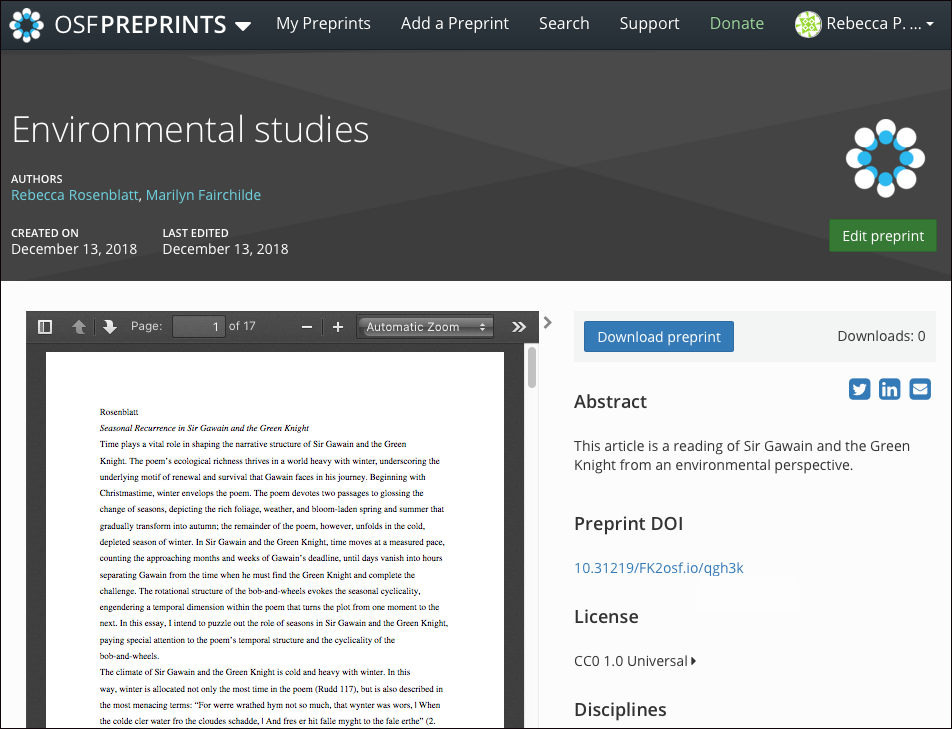
Task: Open author Marilyn Fairchilde's profile
Action: pyautogui.click(x=203, y=195)
